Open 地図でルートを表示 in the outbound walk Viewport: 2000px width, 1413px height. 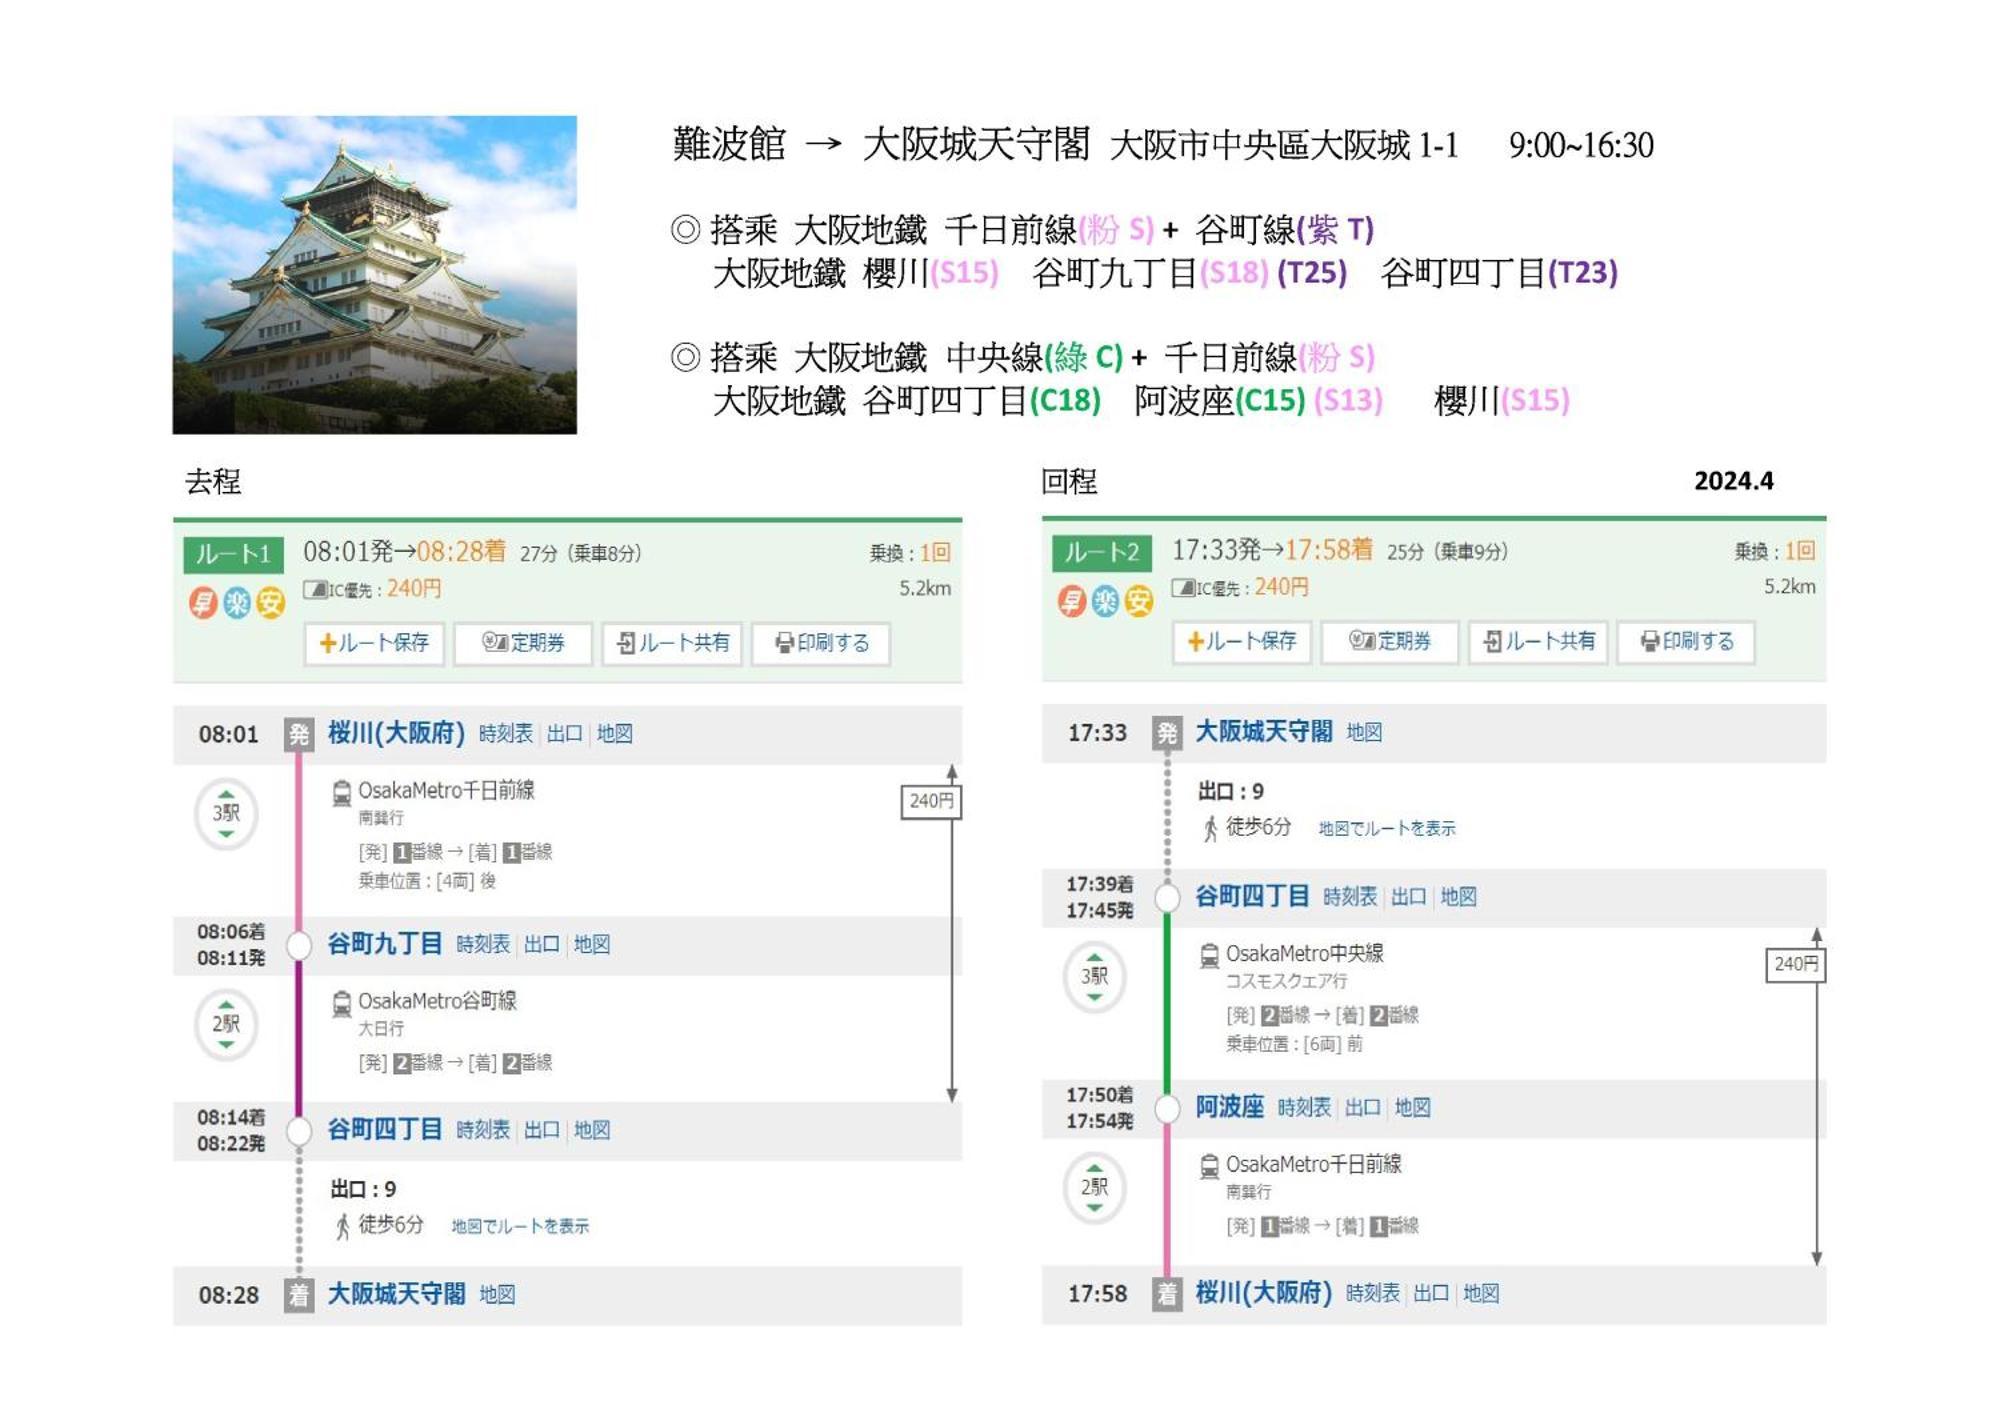520,1226
